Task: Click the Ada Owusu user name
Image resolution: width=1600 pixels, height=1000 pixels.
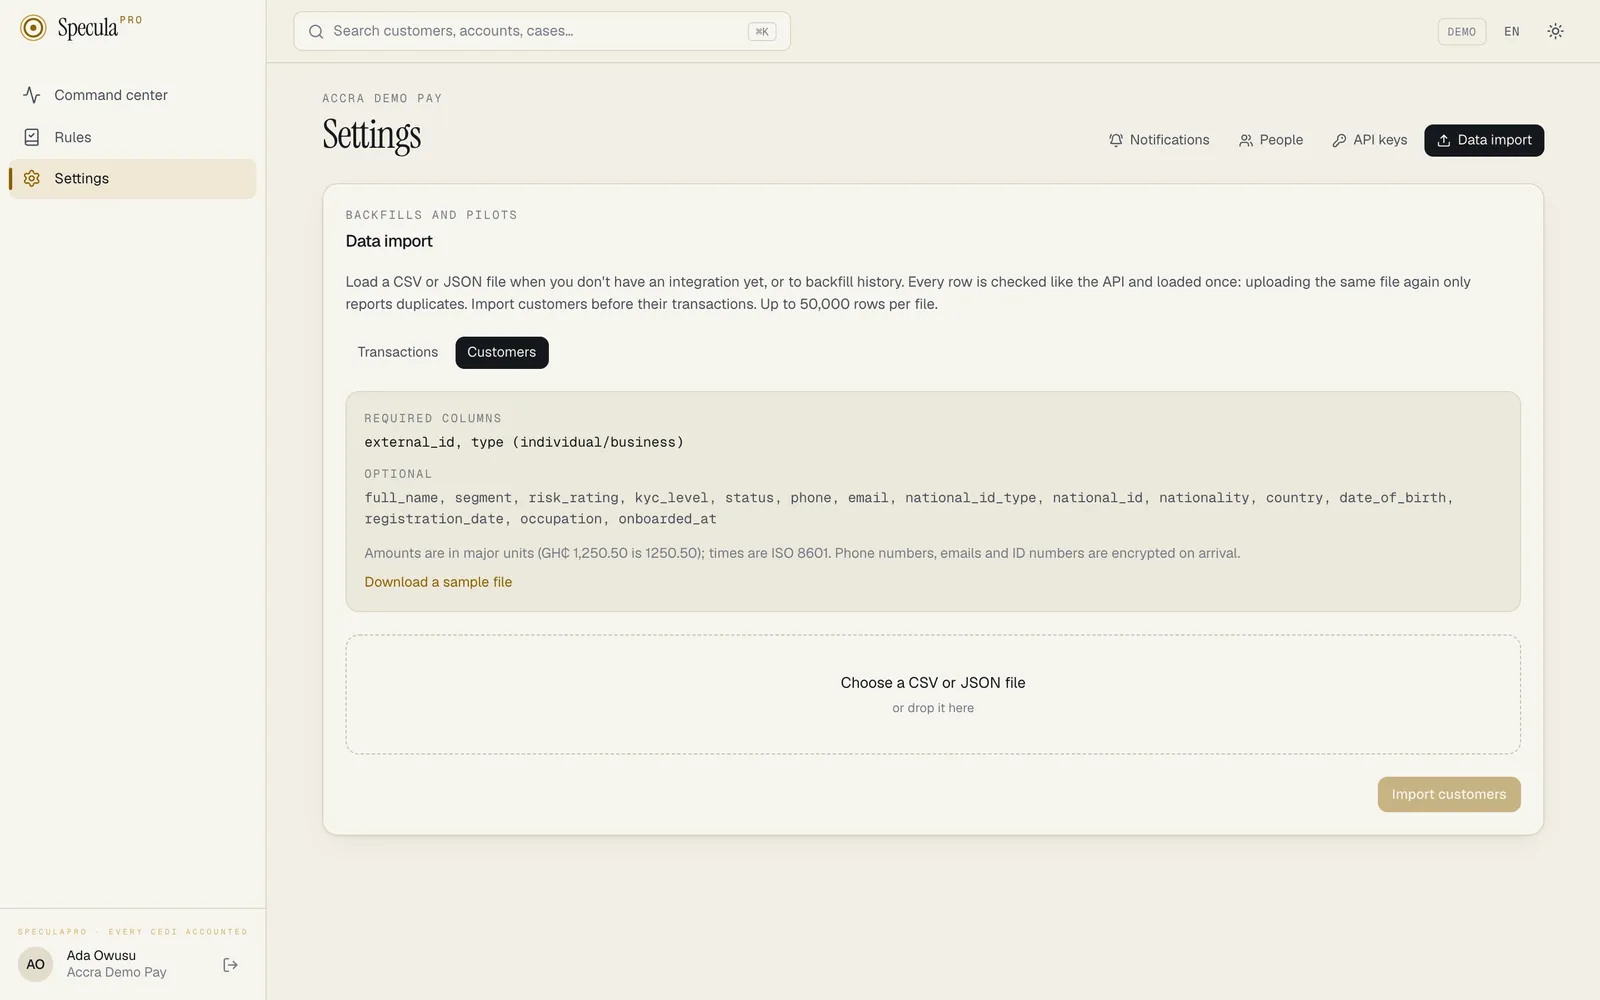Action: pos(101,956)
